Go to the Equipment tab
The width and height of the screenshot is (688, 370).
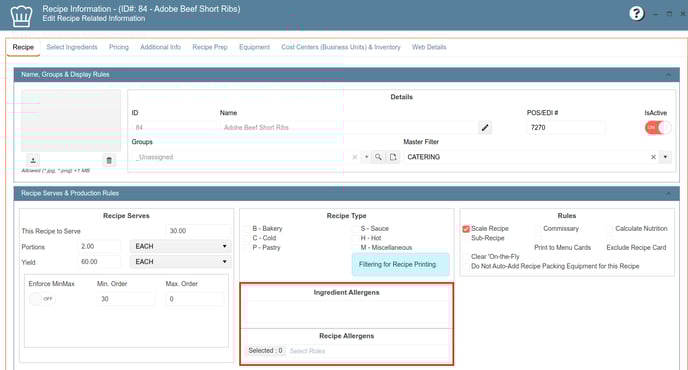click(x=254, y=47)
